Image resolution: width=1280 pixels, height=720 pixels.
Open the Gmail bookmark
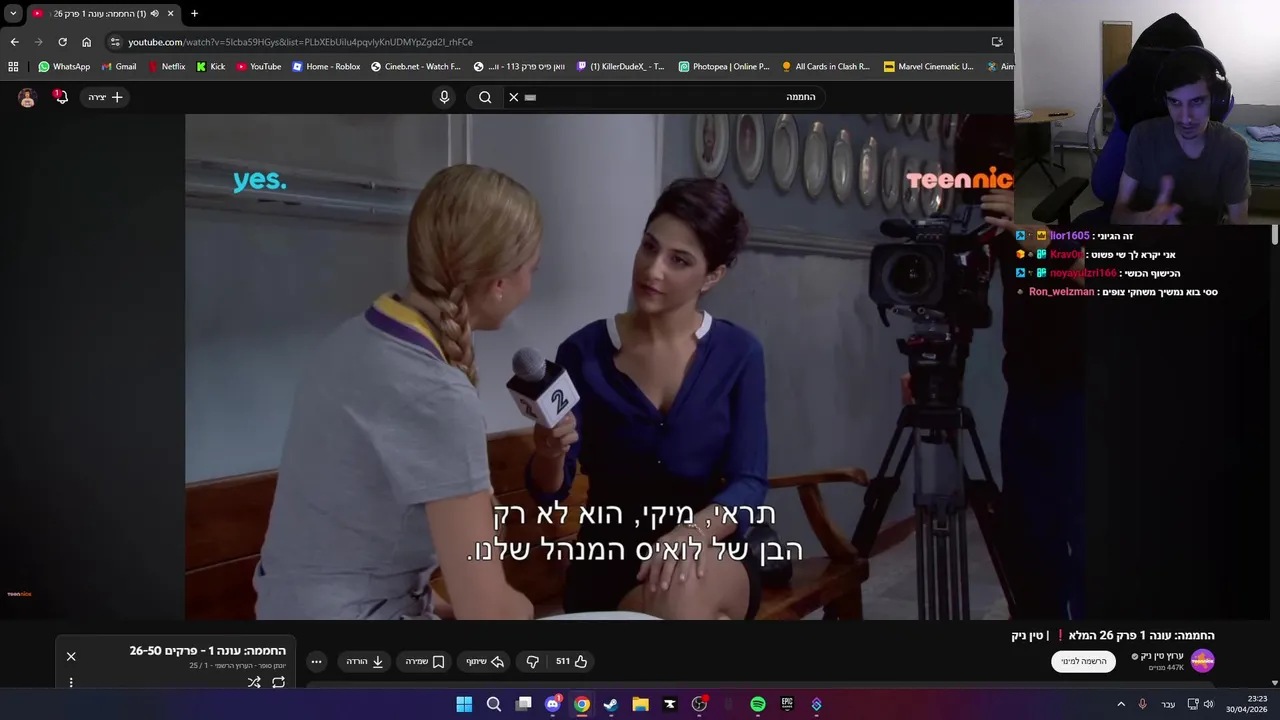tap(119, 67)
